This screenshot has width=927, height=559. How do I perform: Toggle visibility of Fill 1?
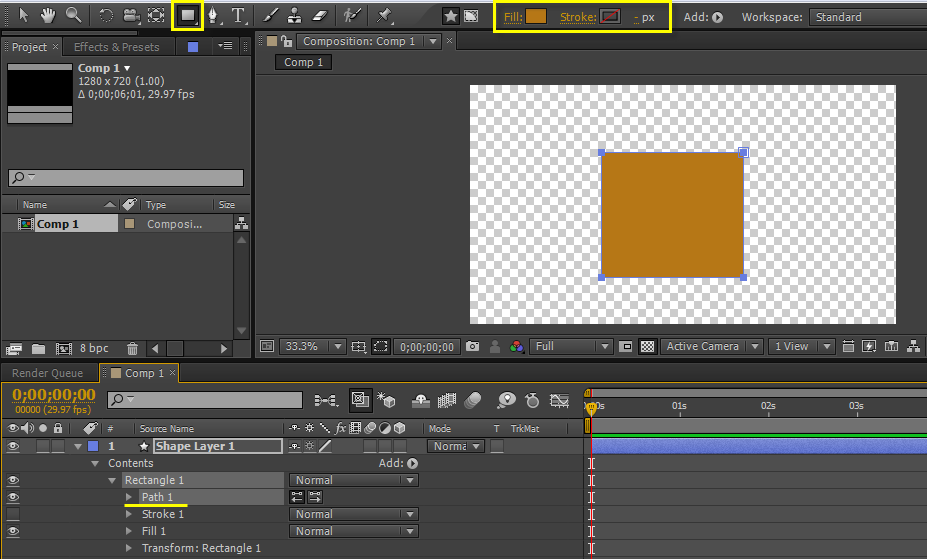point(13,531)
